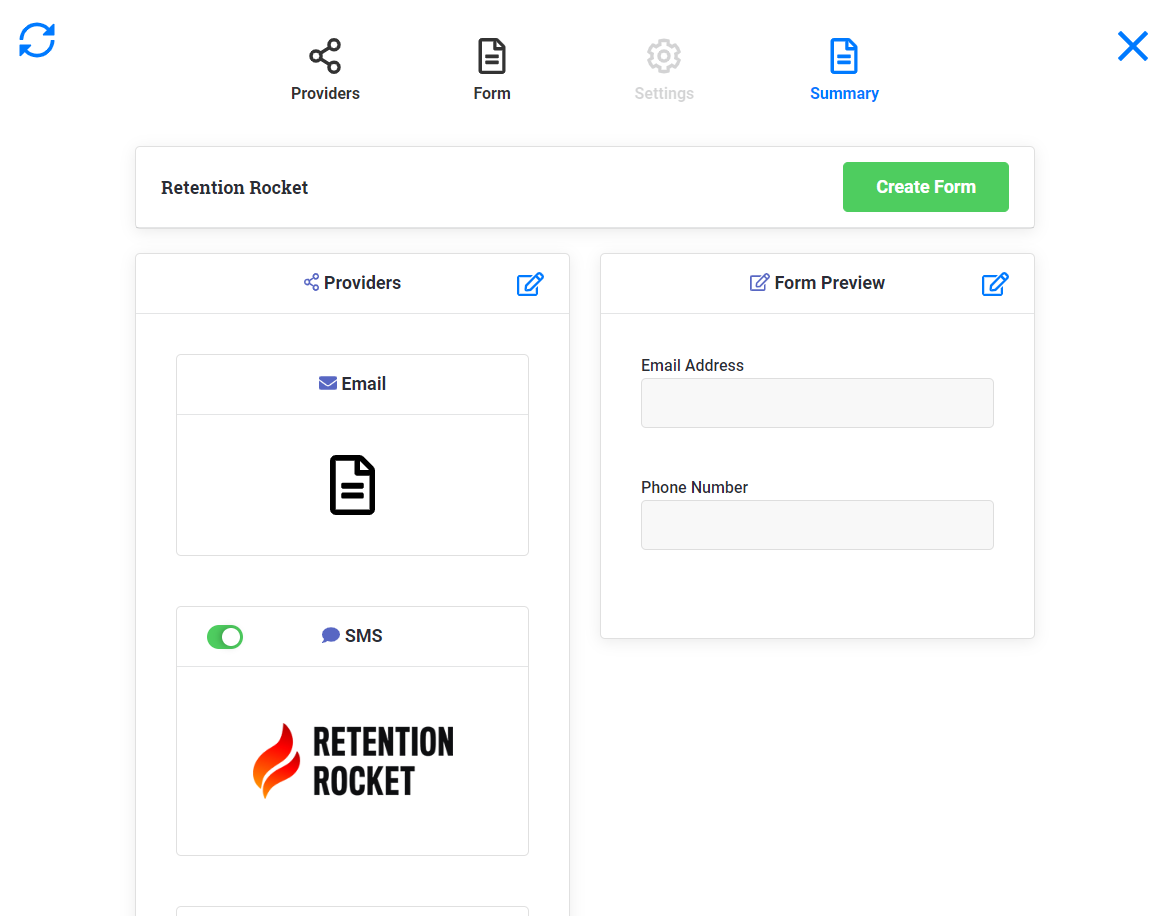The width and height of the screenshot is (1165, 916).
Task: Click the Phone Number field label
Action: point(694,488)
